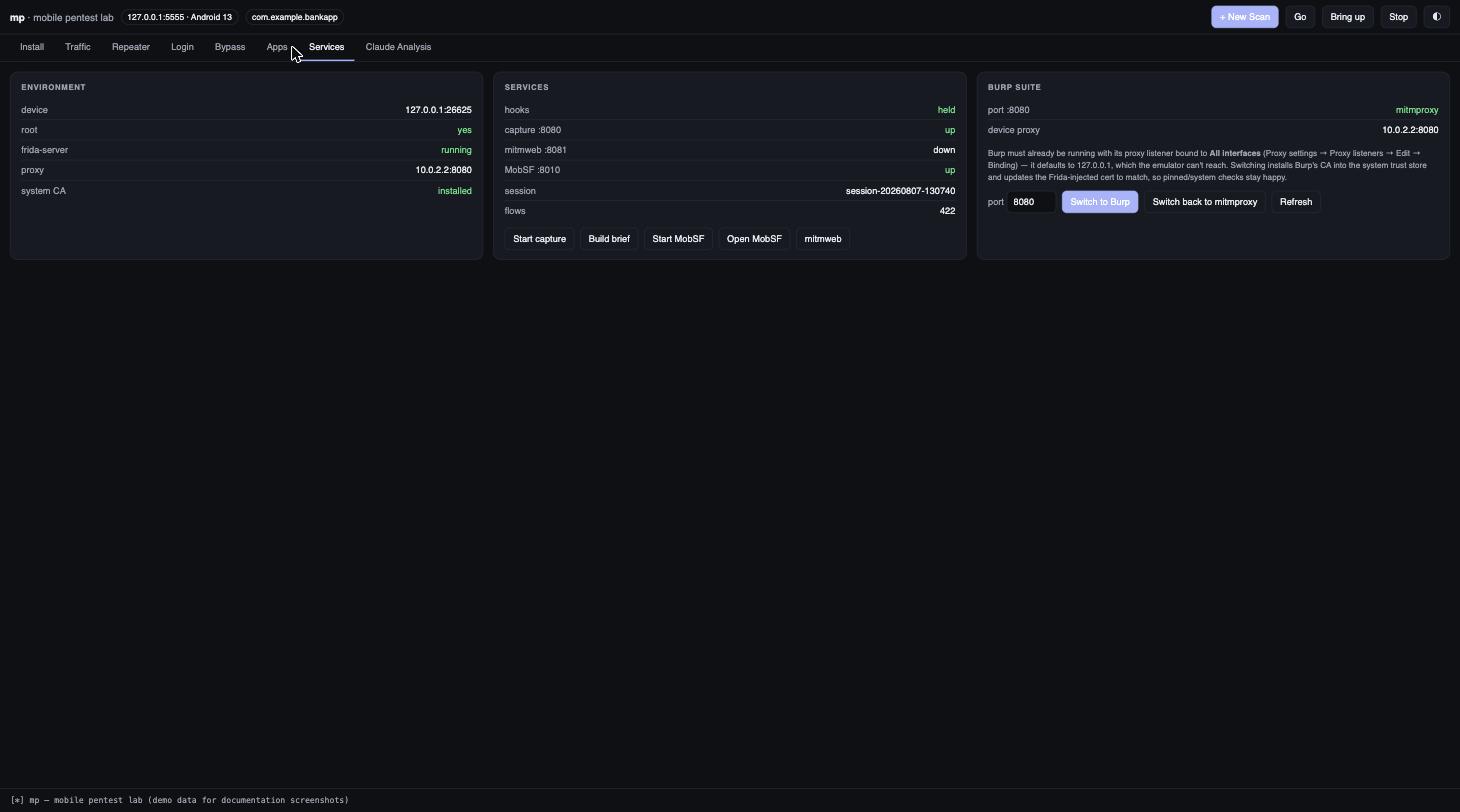The width and height of the screenshot is (1460, 812).
Task: Open the Claude Analysis tab
Action: tap(398, 47)
